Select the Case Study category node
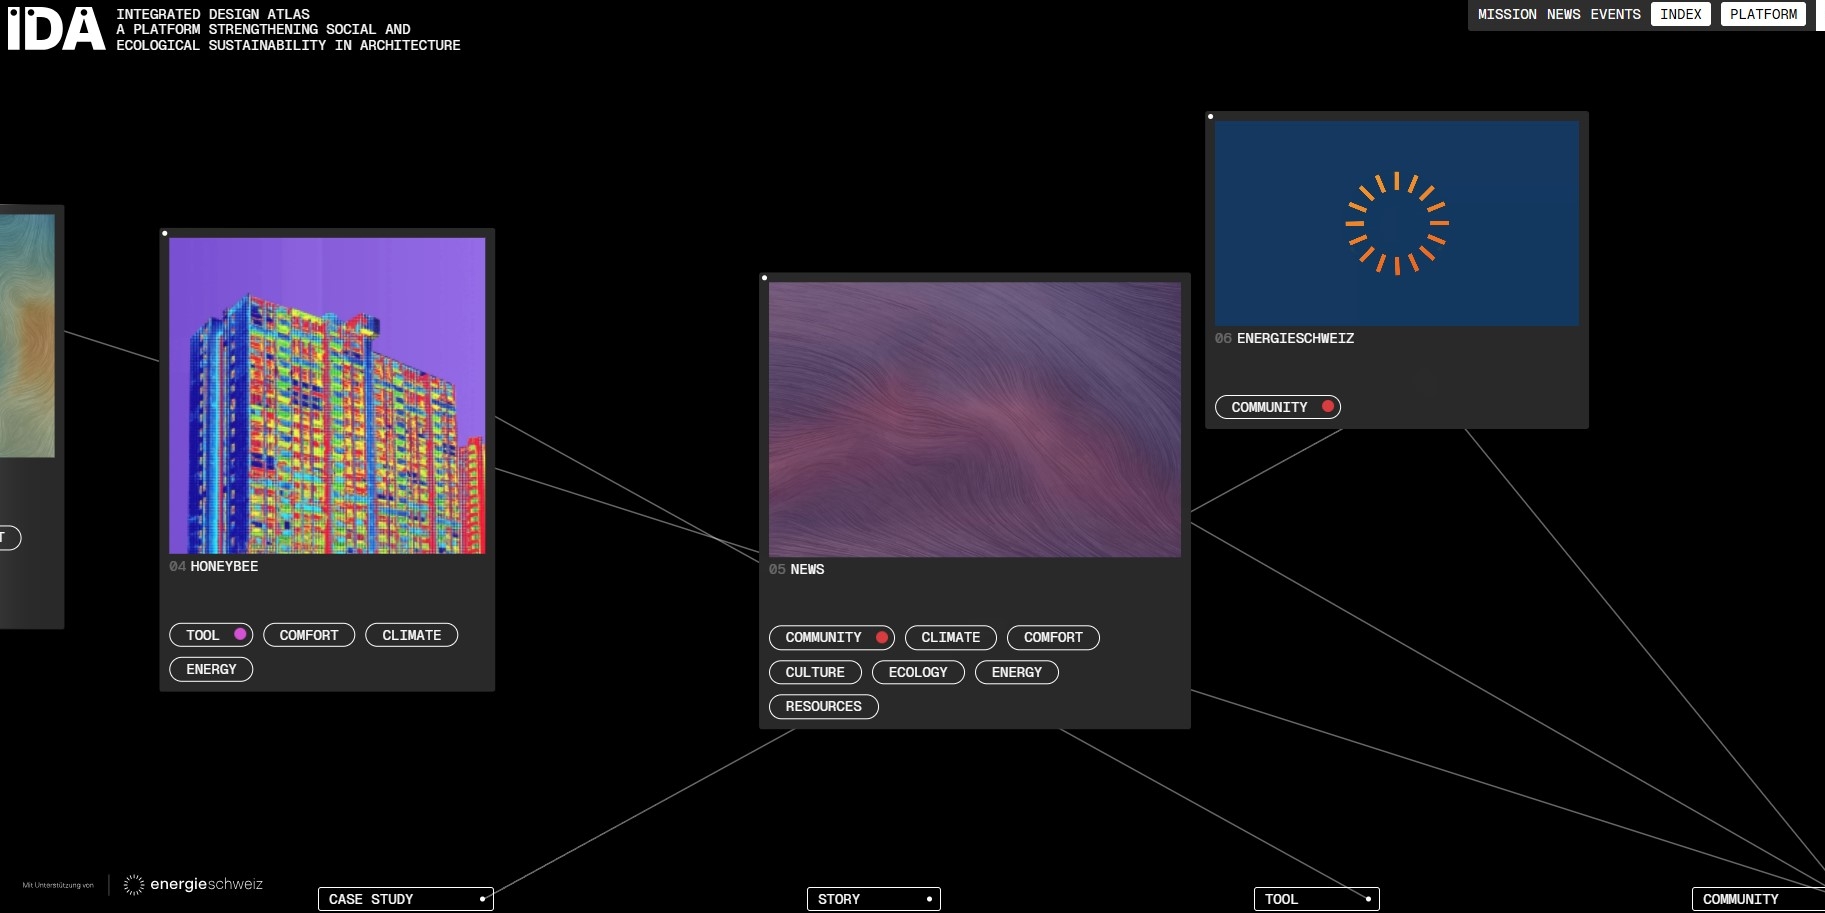This screenshot has height=913, width=1825. click(405, 899)
